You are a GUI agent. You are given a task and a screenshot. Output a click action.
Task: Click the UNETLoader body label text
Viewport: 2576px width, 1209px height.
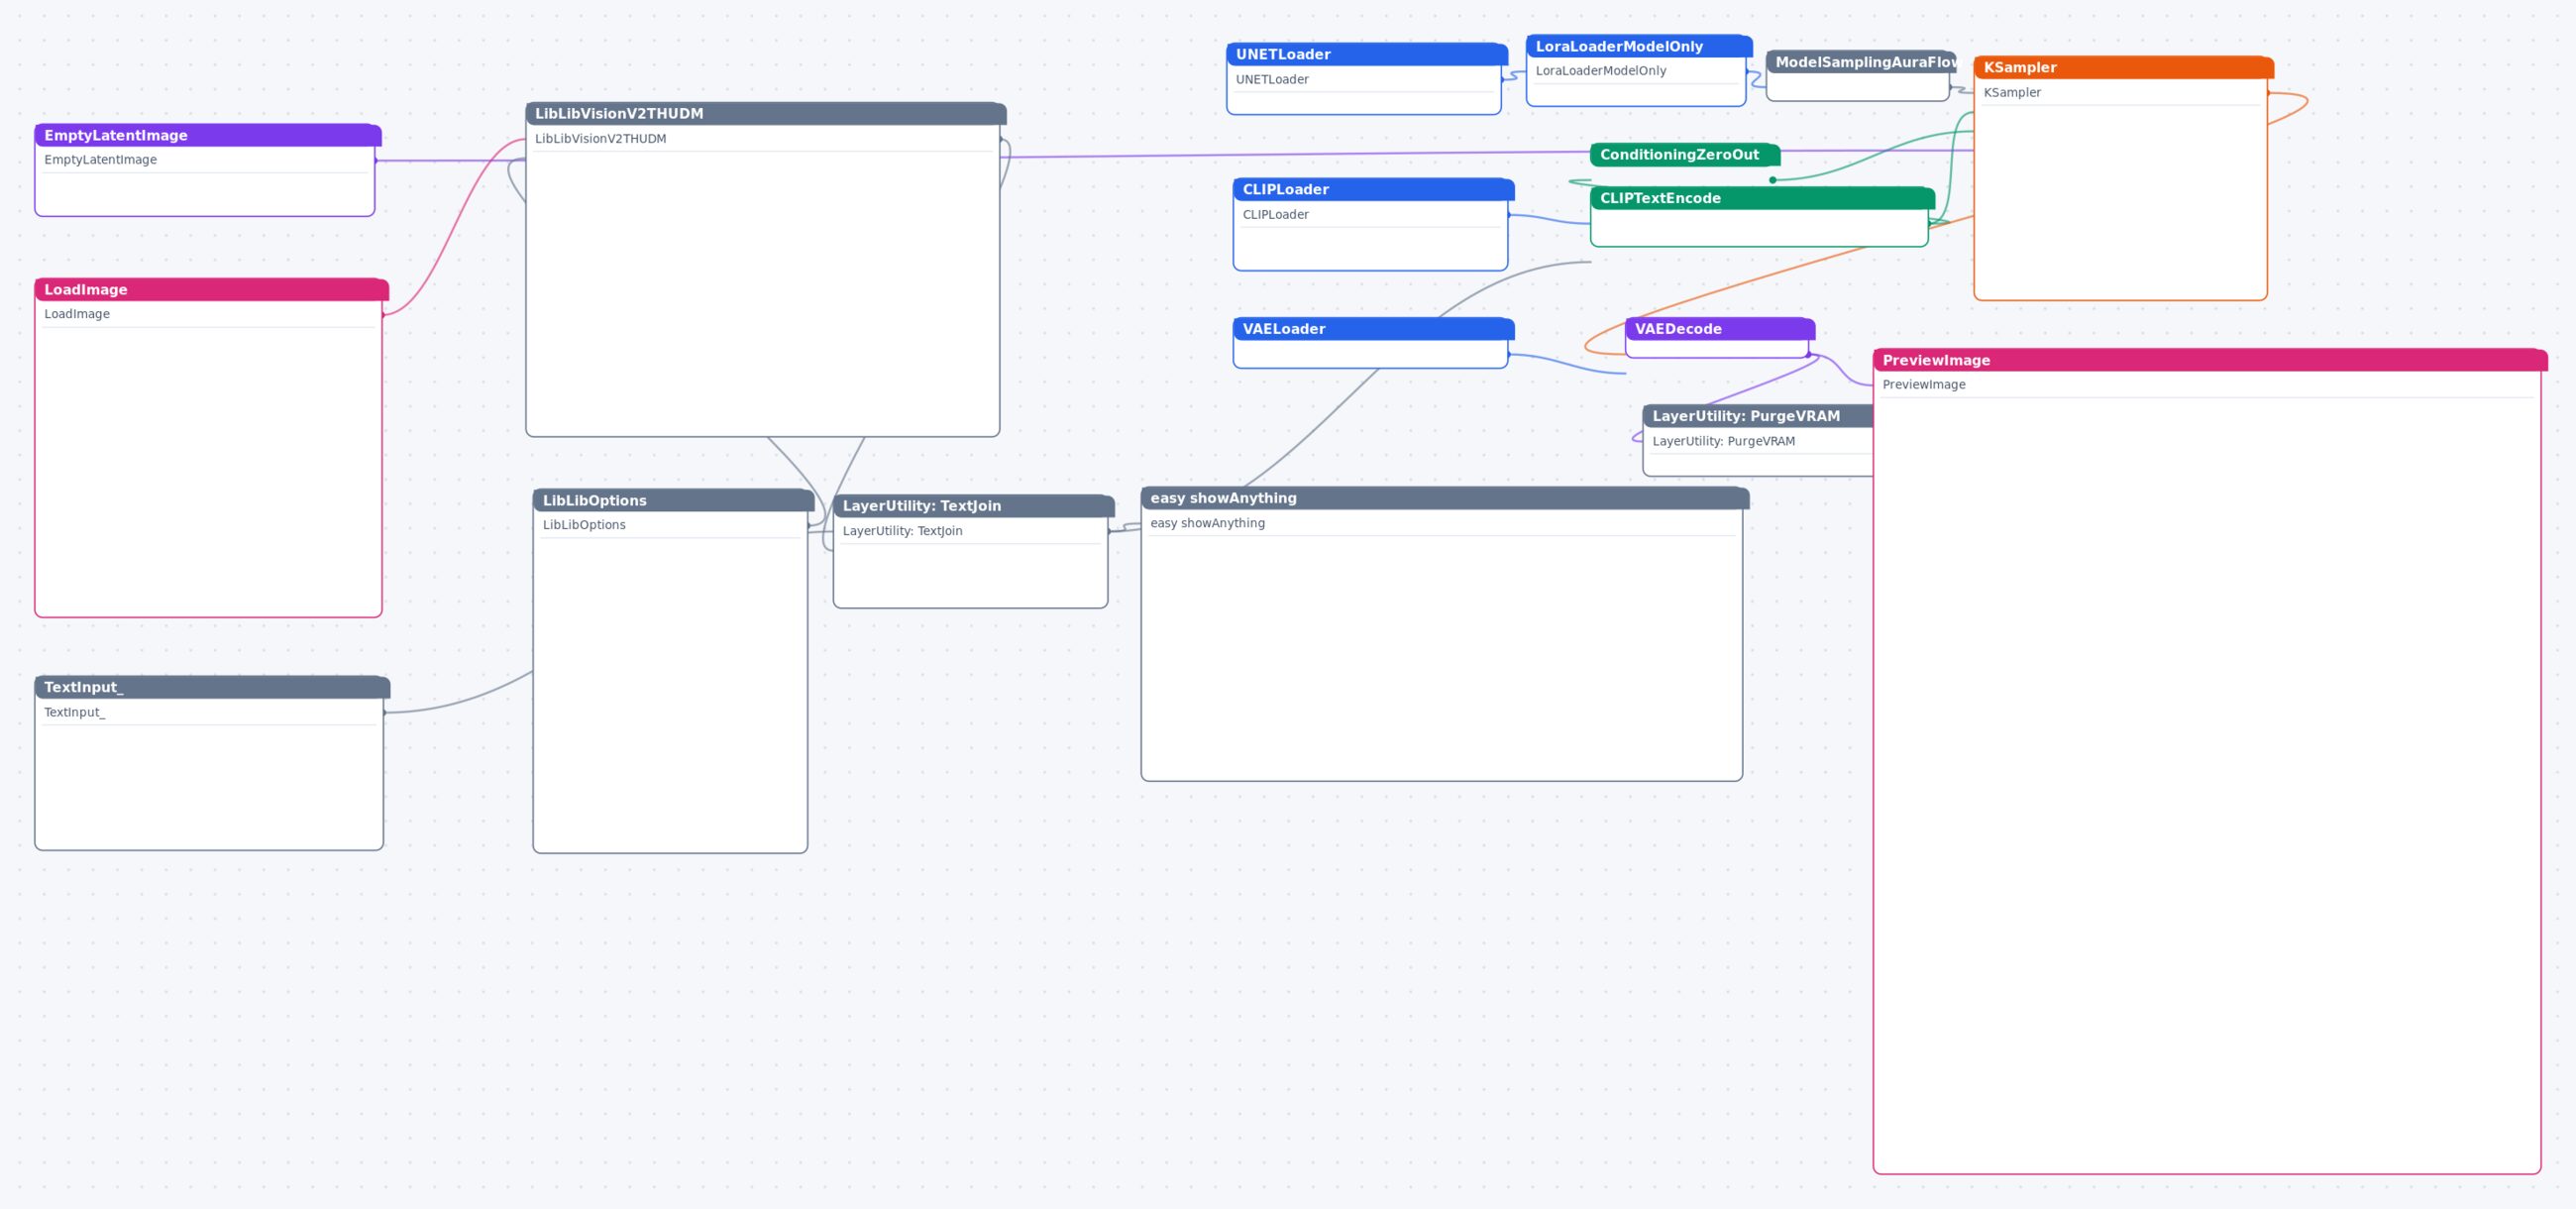tap(1272, 79)
